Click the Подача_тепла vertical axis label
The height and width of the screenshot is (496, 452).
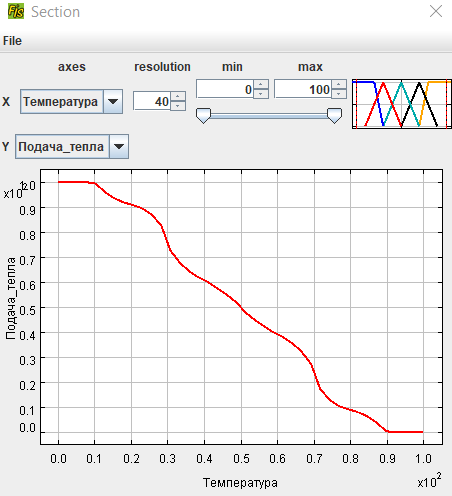[11, 299]
